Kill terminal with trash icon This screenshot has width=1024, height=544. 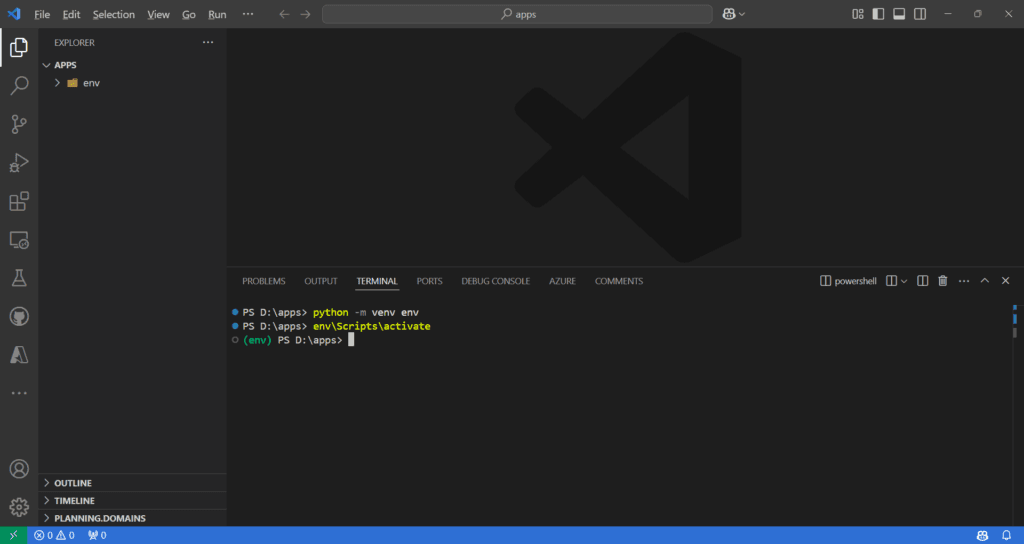942,281
